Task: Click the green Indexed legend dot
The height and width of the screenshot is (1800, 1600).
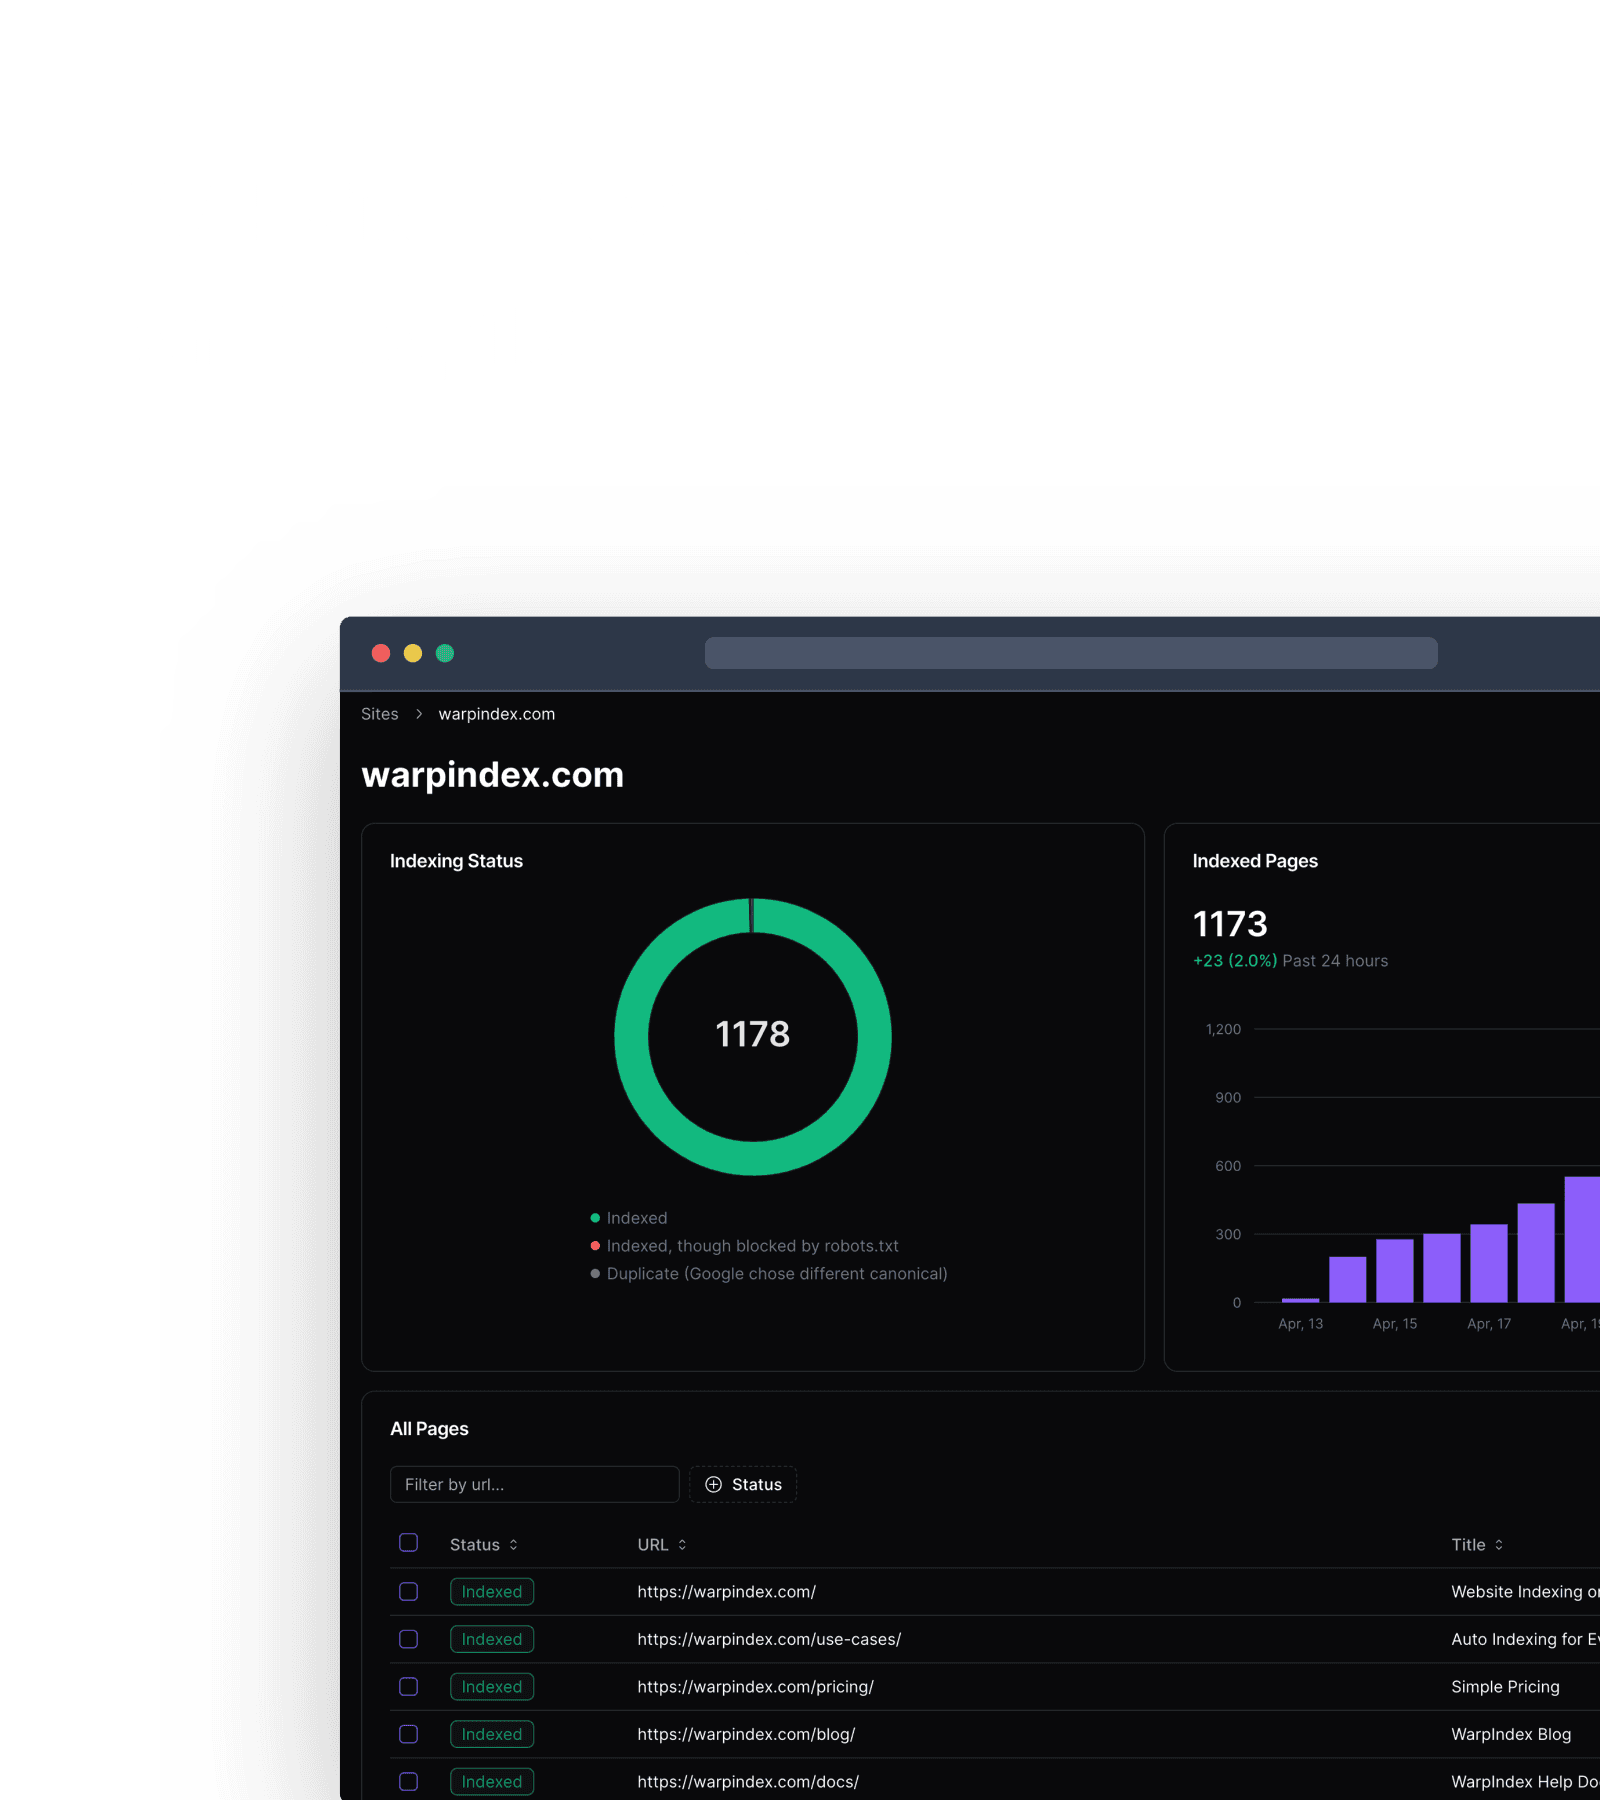Action: point(595,1218)
